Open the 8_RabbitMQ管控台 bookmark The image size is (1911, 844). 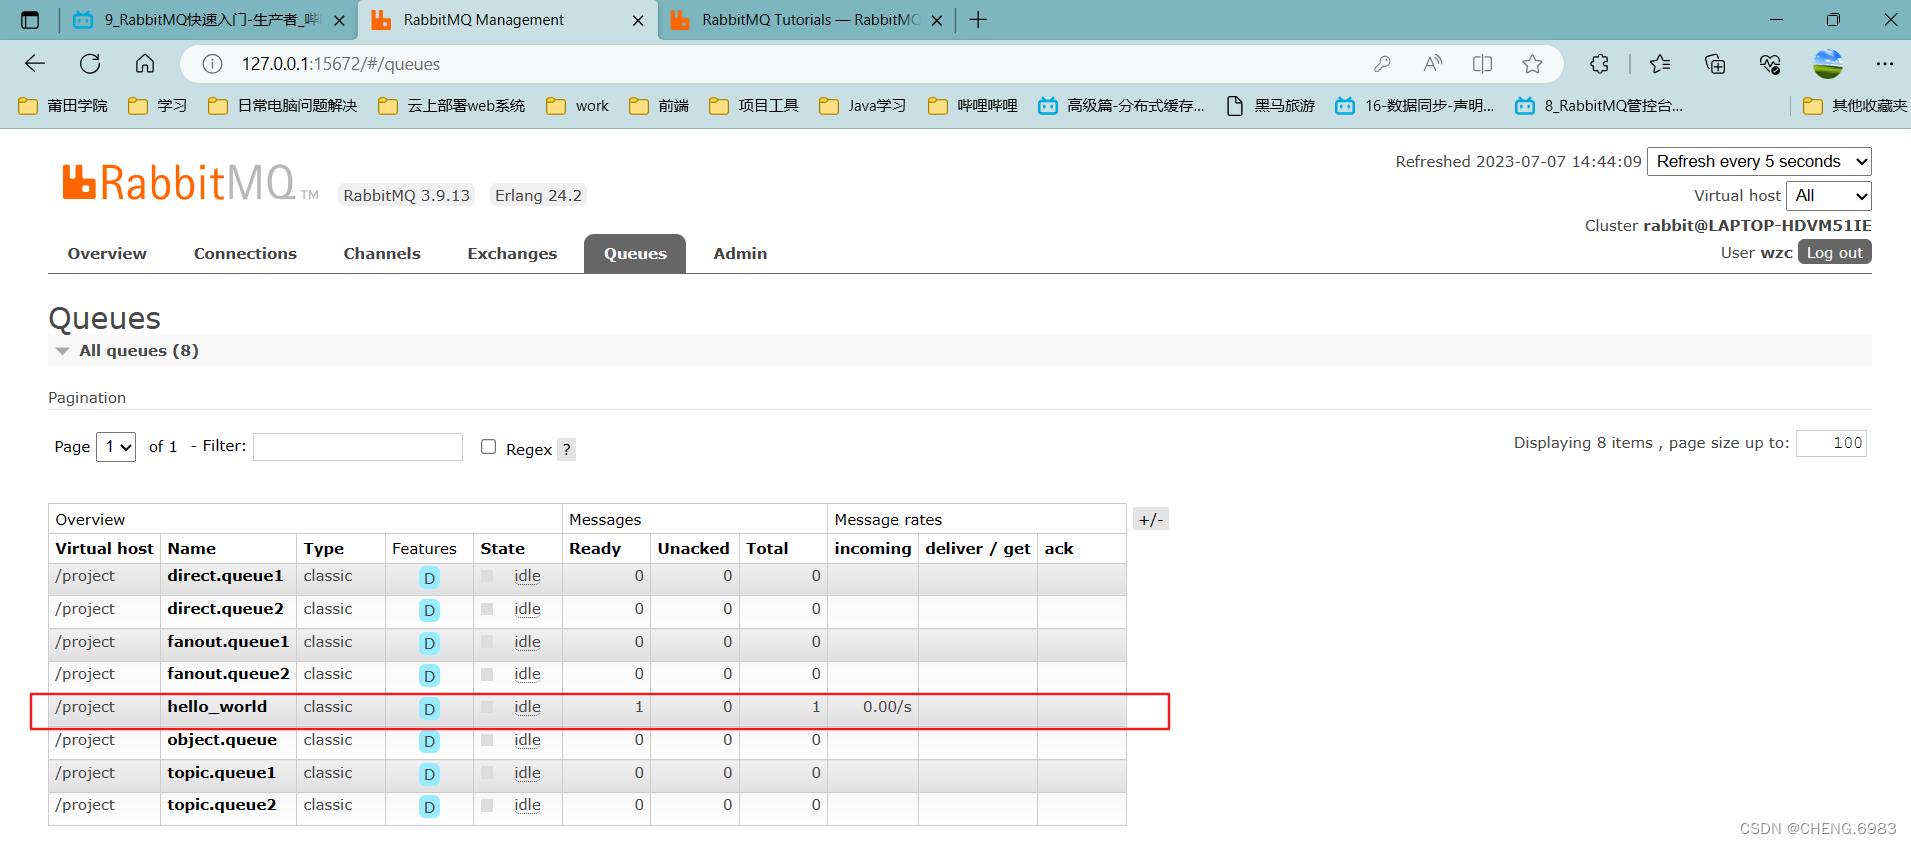[x=1599, y=106]
